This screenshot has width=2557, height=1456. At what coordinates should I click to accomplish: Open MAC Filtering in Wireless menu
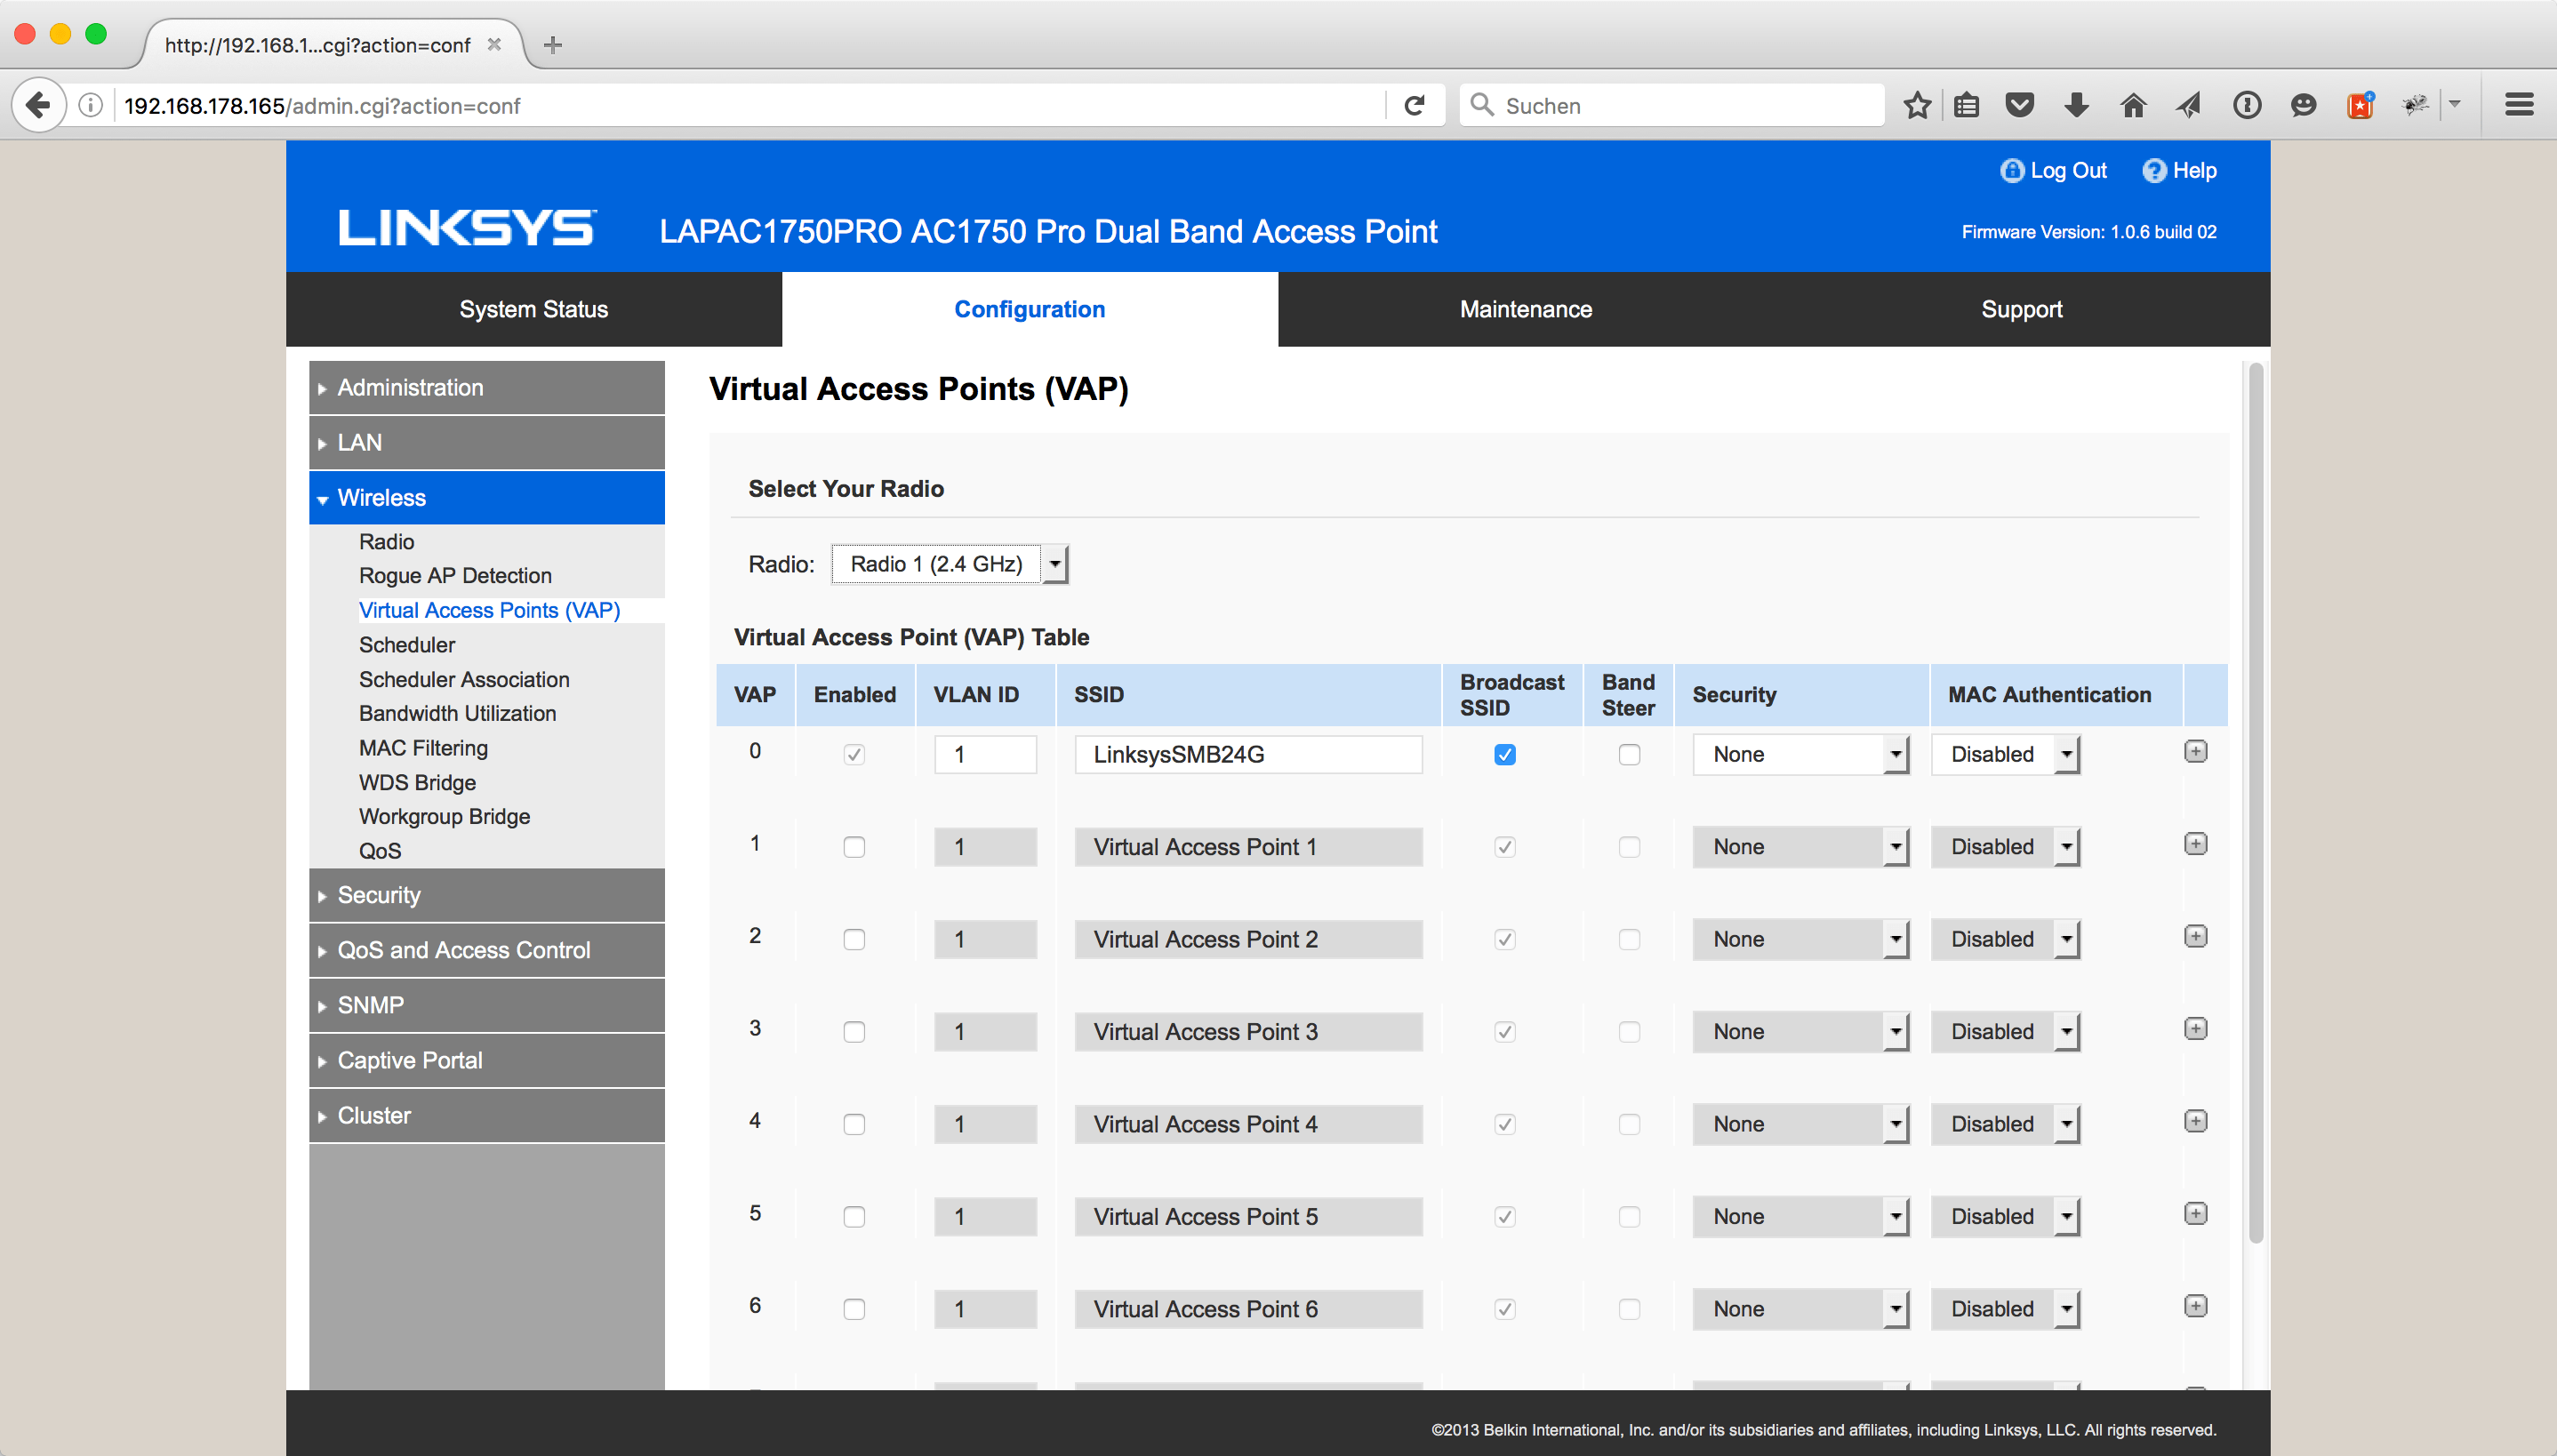click(x=423, y=748)
